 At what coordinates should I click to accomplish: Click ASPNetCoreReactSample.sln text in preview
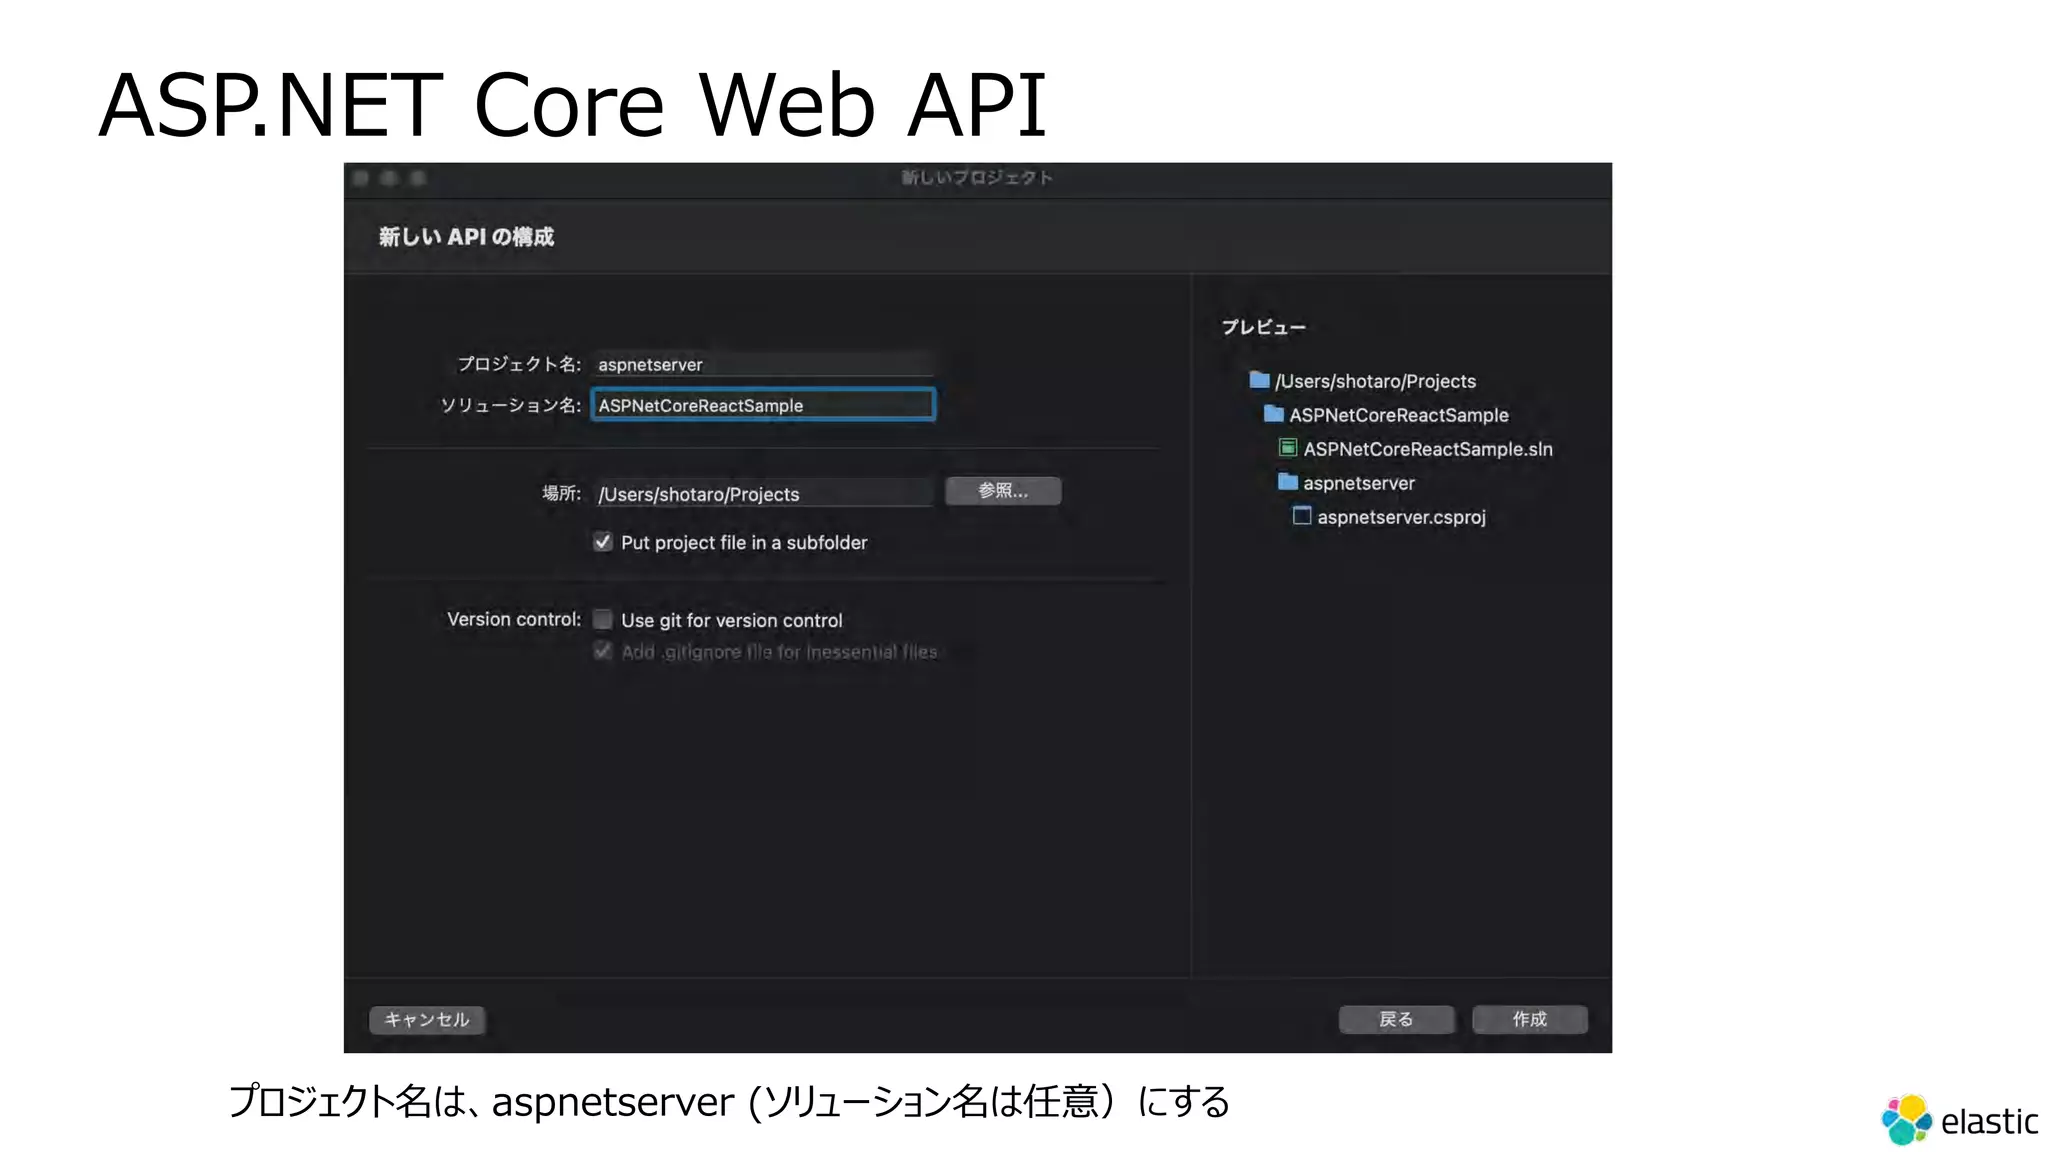1428,449
